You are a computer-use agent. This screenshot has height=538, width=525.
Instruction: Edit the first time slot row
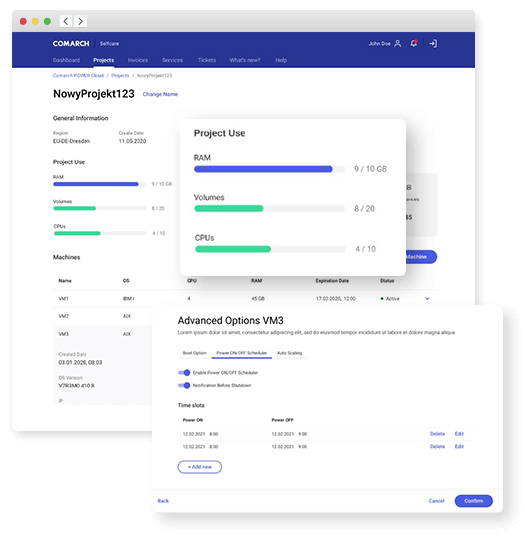click(459, 434)
